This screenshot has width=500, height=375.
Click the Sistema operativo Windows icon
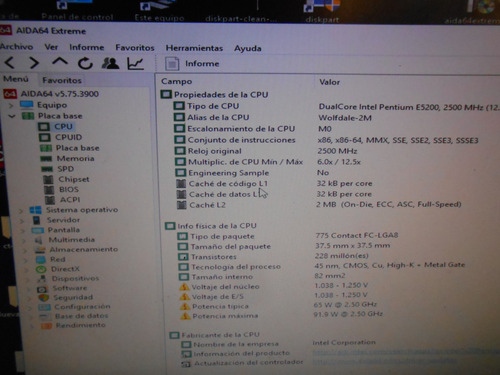tap(35, 210)
